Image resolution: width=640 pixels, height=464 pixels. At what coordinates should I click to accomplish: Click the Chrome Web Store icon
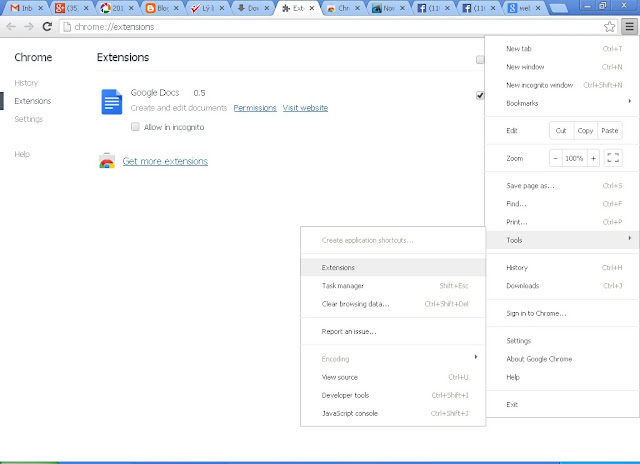tap(107, 161)
